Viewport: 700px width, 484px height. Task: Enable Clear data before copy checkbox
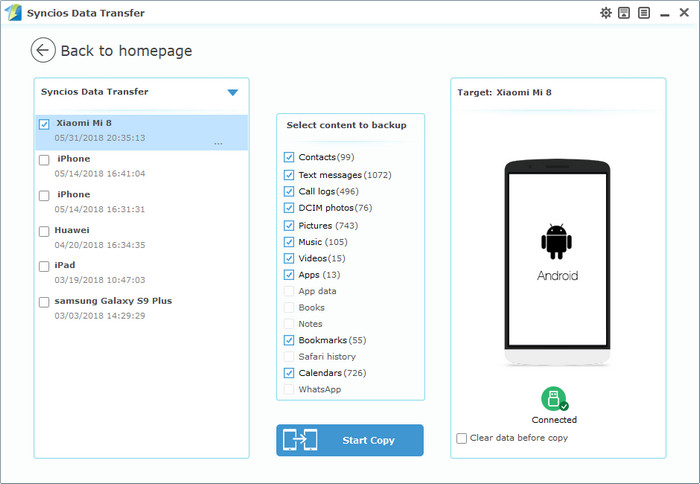tap(461, 438)
